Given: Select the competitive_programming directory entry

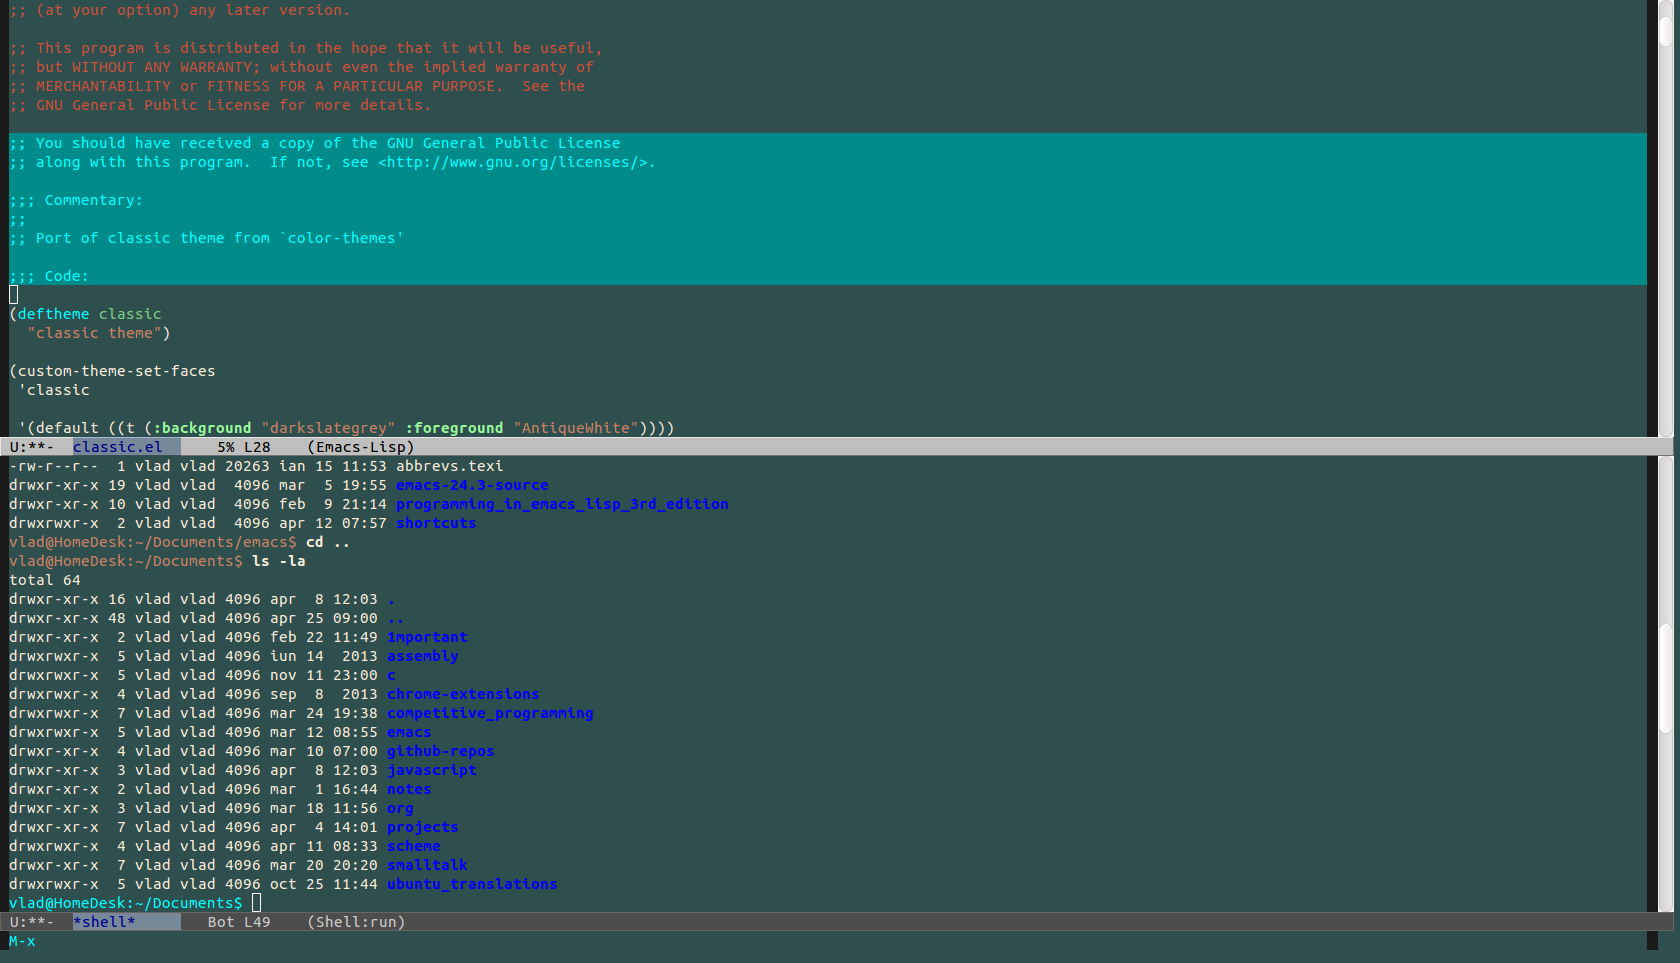Looking at the screenshot, I should tap(490, 713).
